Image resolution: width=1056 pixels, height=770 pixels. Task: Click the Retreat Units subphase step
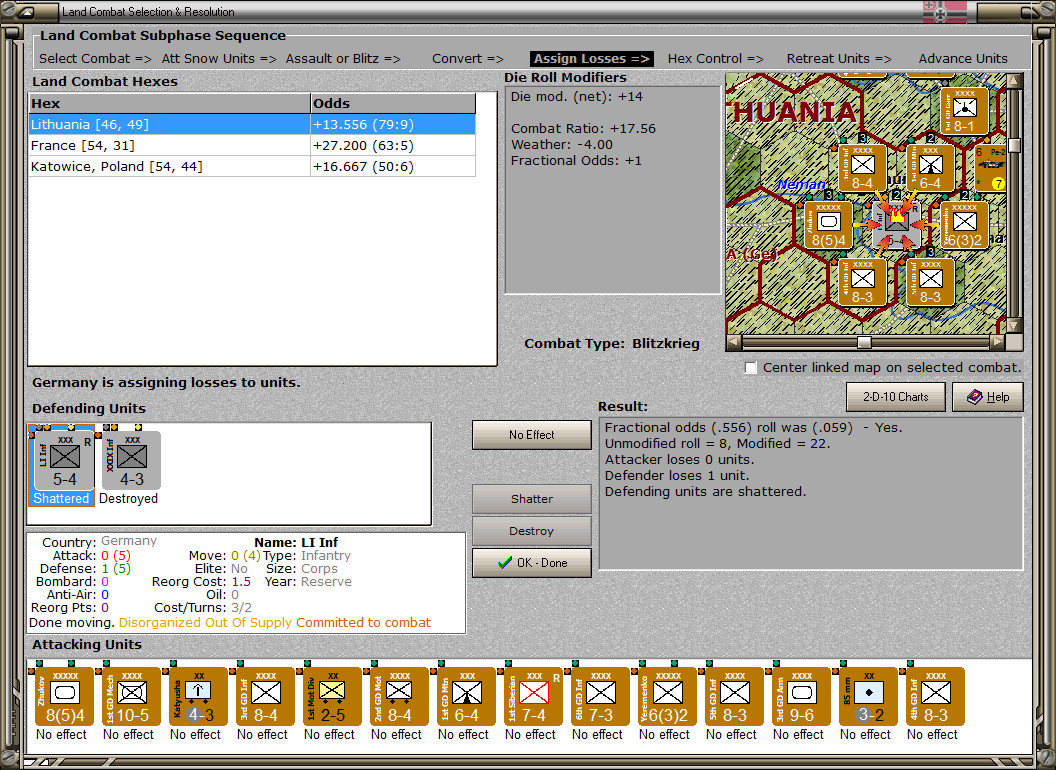(839, 59)
